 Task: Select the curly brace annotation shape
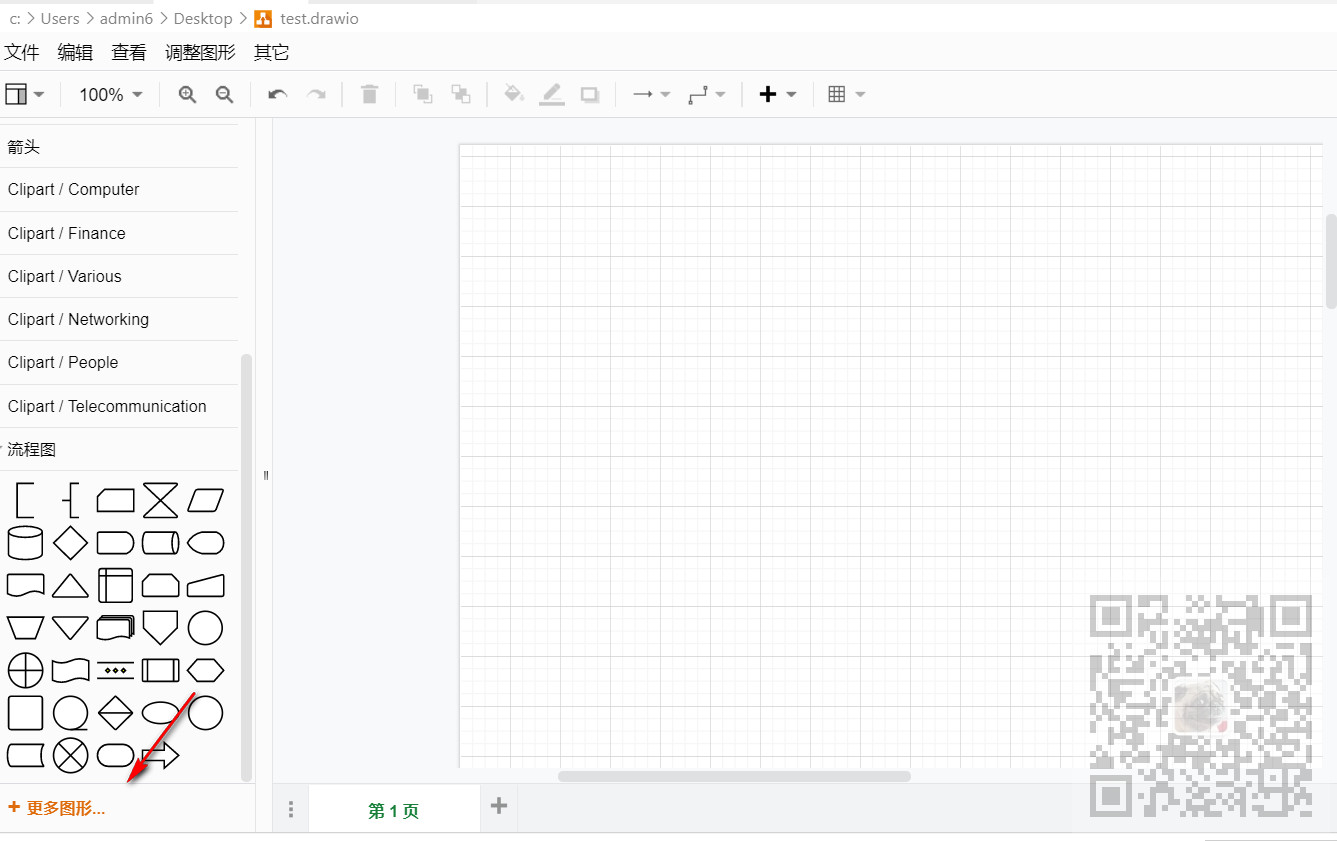[70, 500]
